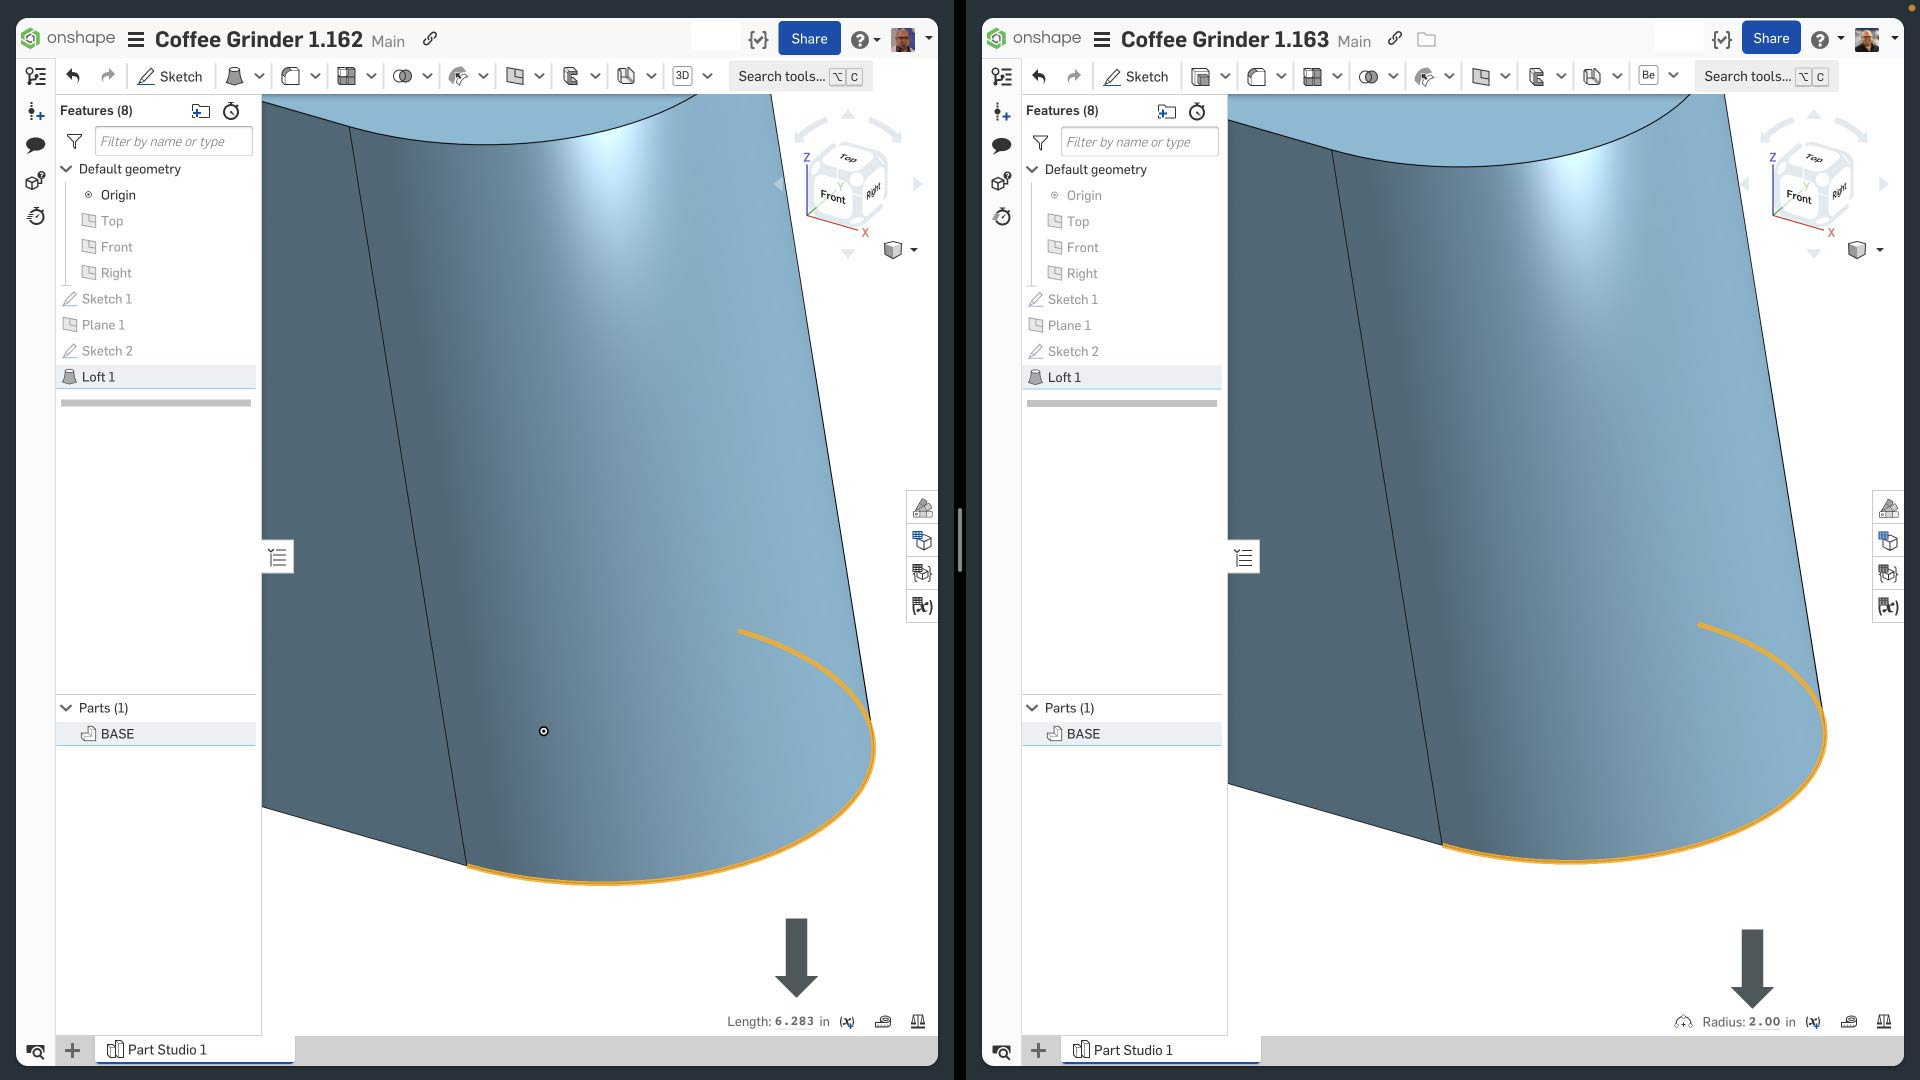Screen dimensions: 1920x1080
Task: Click the Named Views cube icon
Action: tap(894, 251)
